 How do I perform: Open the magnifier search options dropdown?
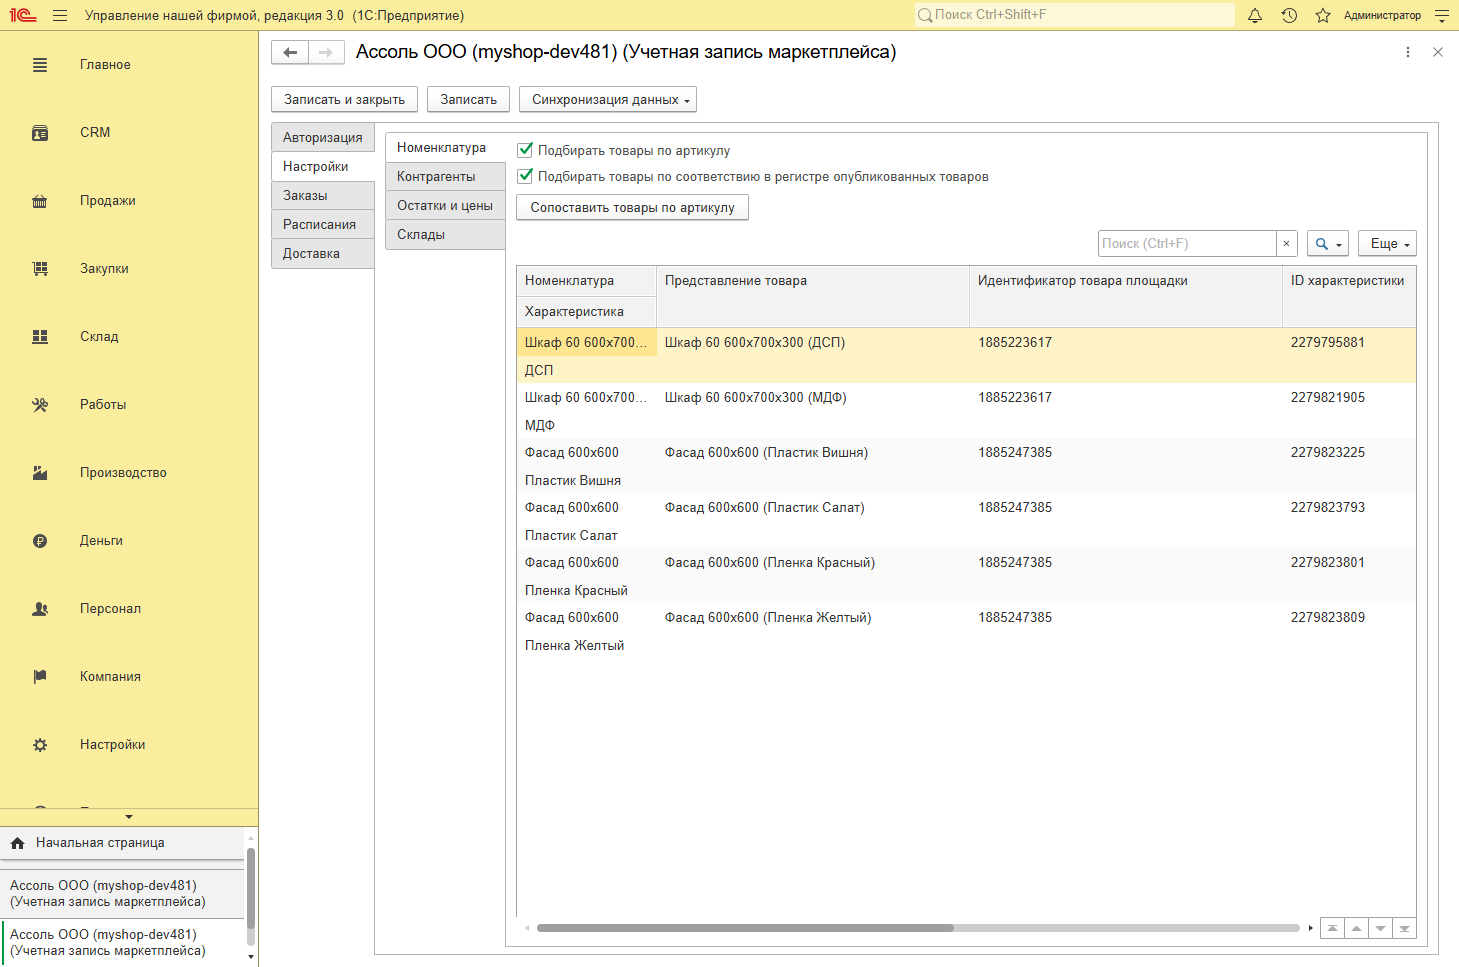point(1328,244)
